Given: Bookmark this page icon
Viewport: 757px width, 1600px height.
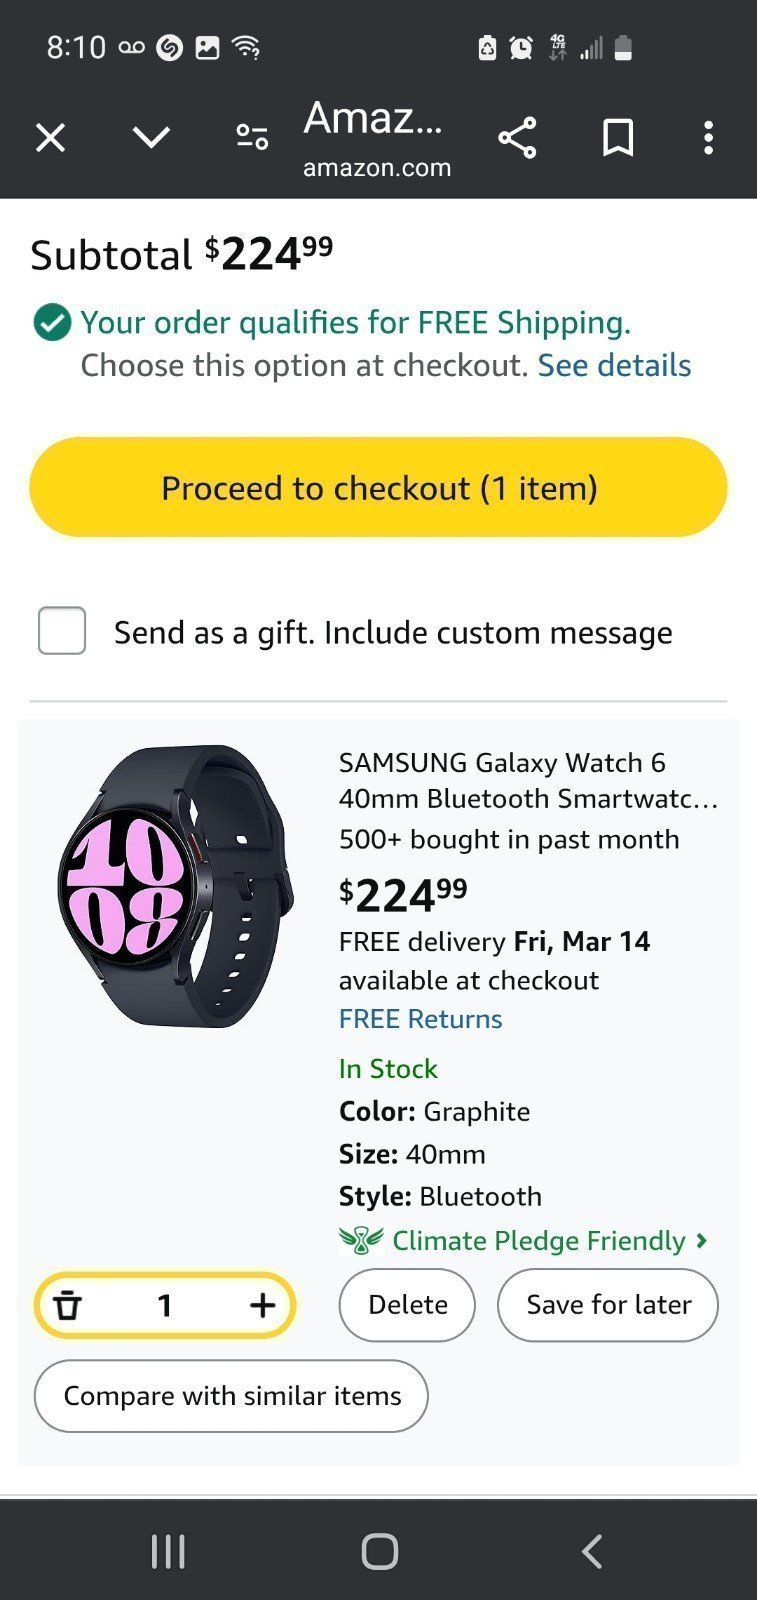Looking at the screenshot, I should point(618,137).
